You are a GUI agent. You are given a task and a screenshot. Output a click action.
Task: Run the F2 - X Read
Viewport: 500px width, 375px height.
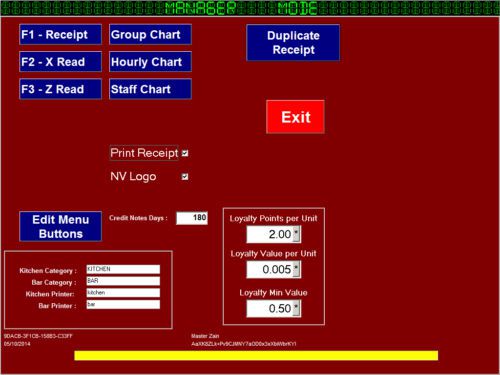60,62
